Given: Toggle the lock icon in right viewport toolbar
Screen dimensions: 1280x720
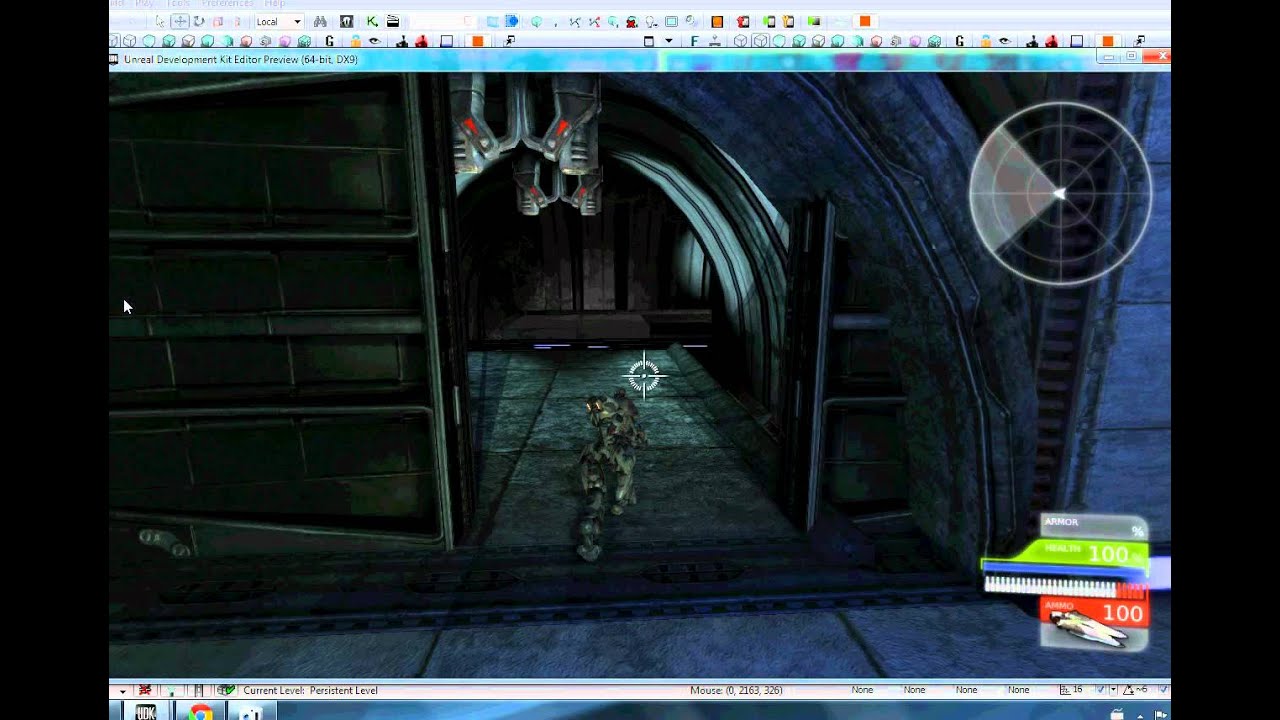Looking at the screenshot, I should pyautogui.click(x=986, y=41).
